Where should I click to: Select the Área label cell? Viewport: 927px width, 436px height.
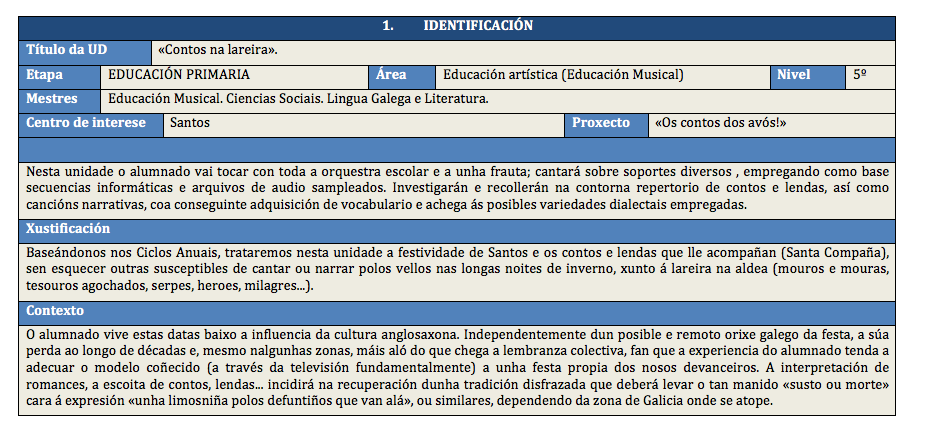(402, 76)
